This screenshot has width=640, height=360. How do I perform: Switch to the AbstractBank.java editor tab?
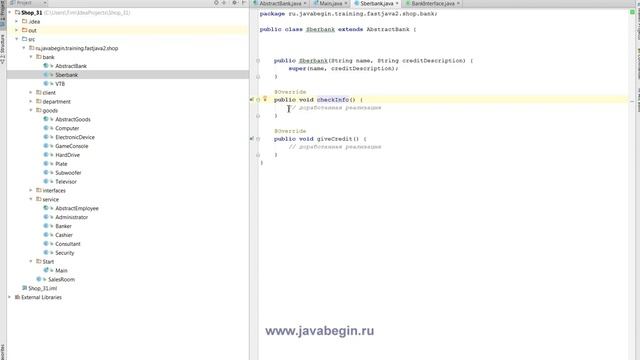pos(280,3)
